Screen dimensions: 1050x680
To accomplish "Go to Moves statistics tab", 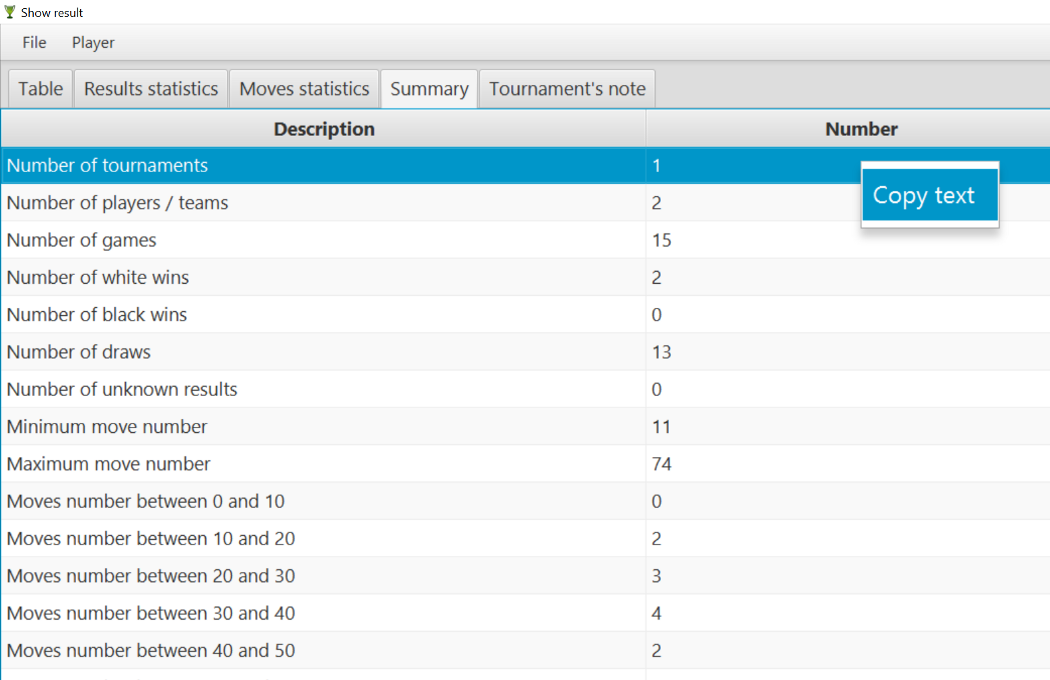I will pyautogui.click(x=305, y=89).
